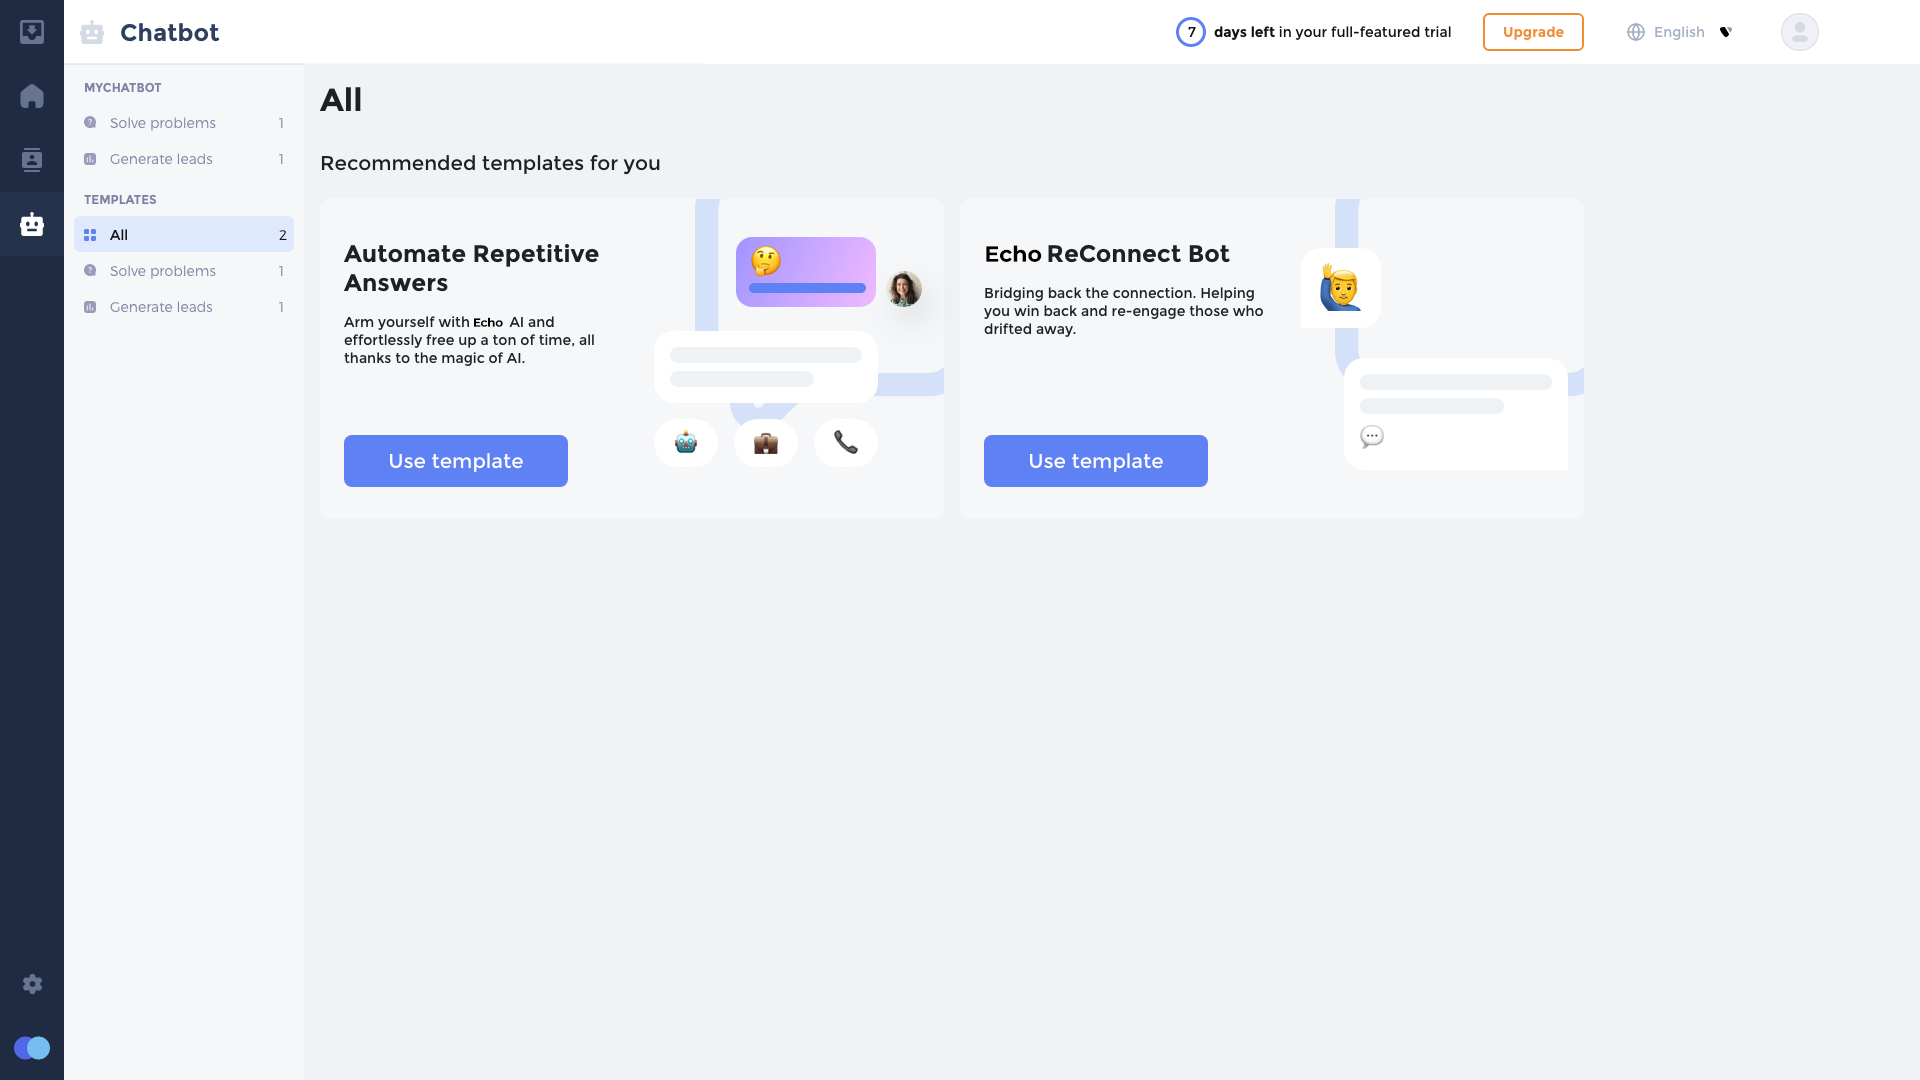Toggle the blue switch at bottom left
This screenshot has height=1080, width=1920.
32,1048
